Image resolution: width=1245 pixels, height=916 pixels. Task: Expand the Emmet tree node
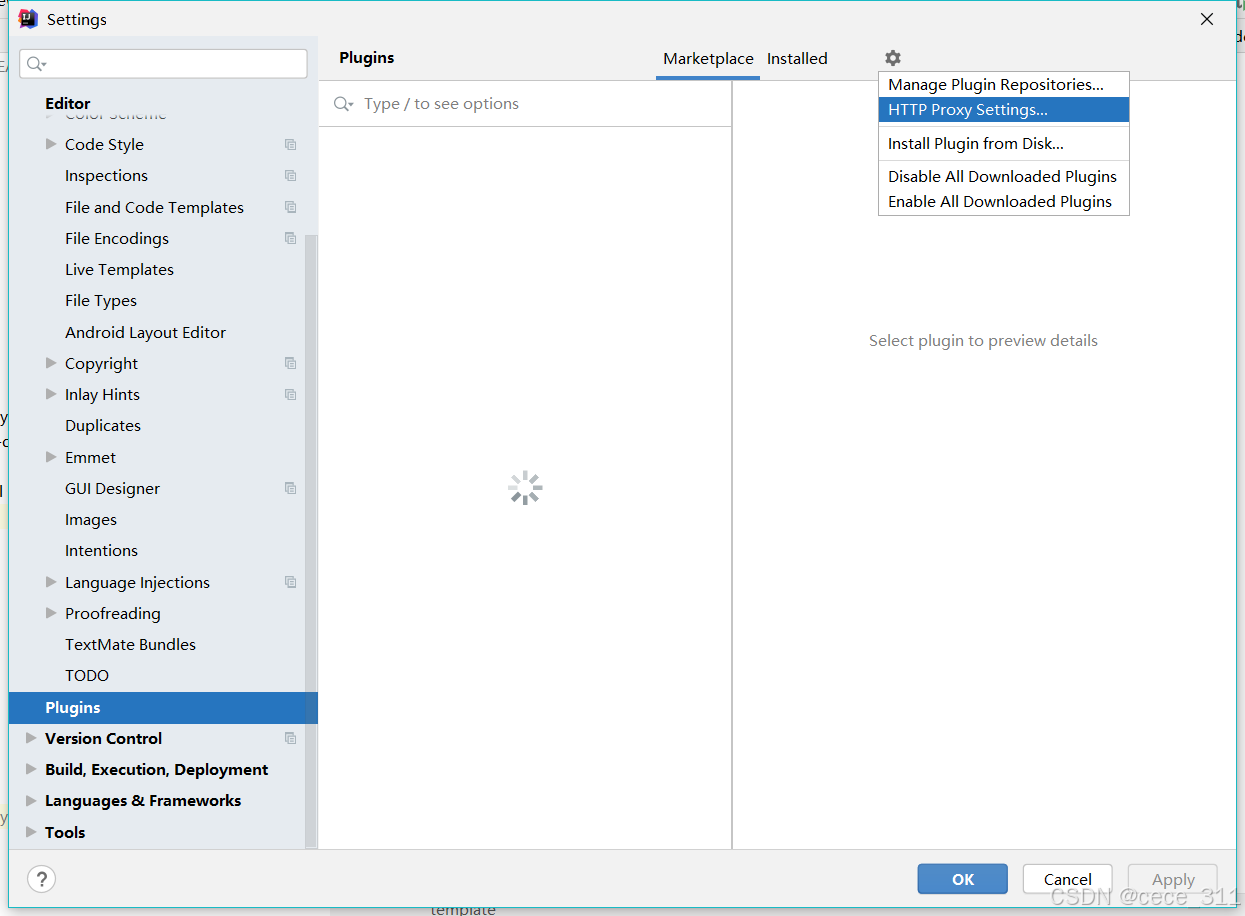pyautogui.click(x=51, y=457)
